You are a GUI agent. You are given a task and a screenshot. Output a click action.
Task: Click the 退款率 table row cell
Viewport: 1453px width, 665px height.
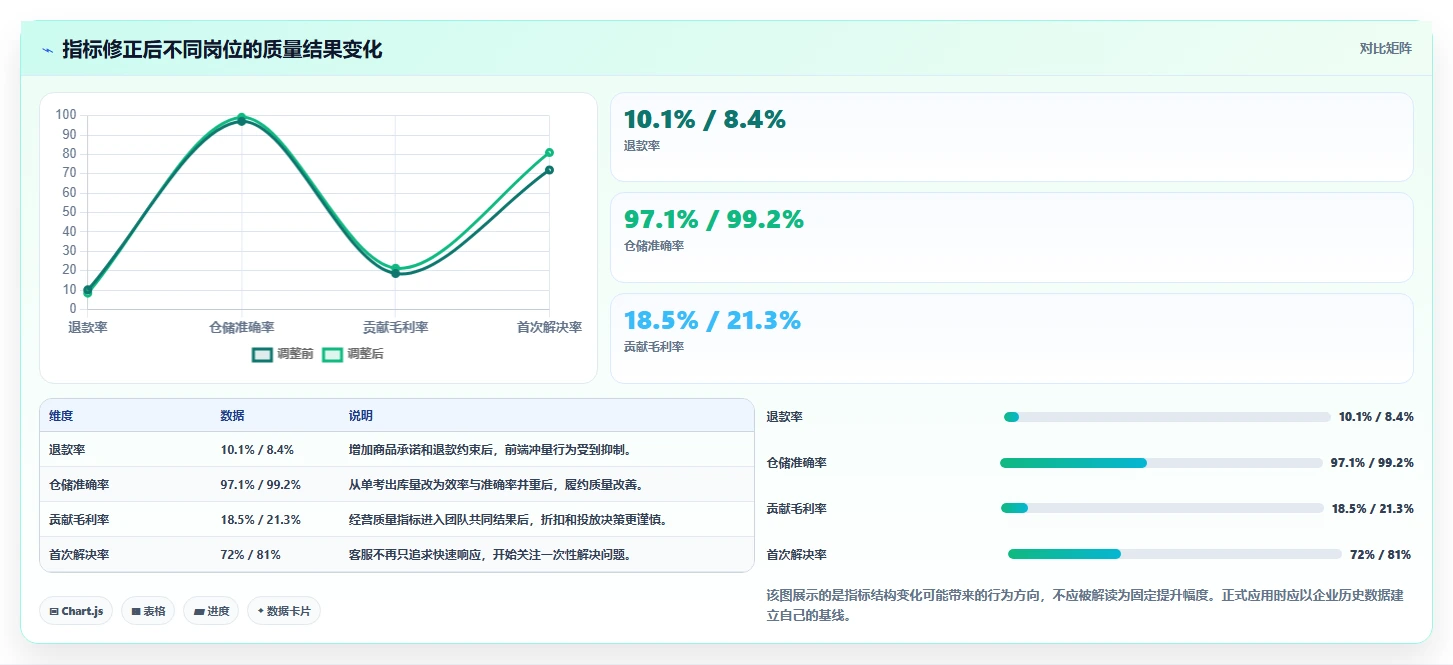pos(67,450)
